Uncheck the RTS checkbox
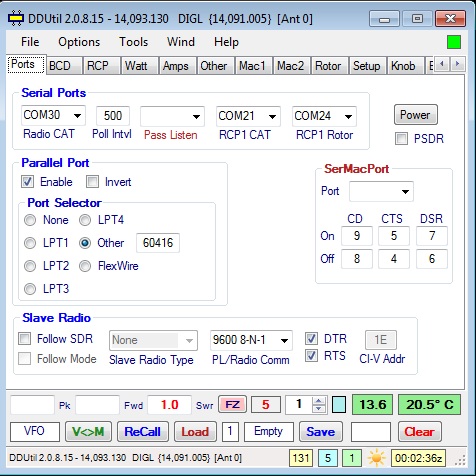The height and width of the screenshot is (476, 476). point(311,355)
